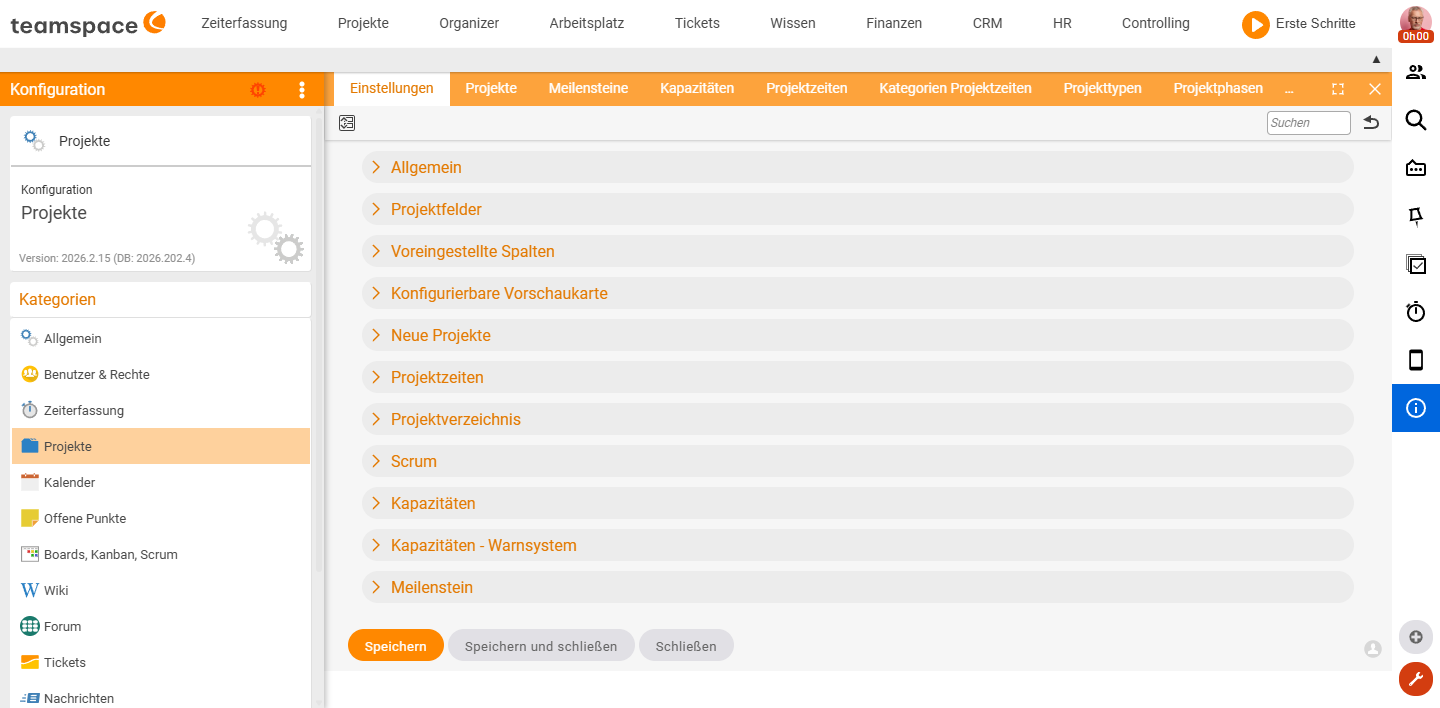The height and width of the screenshot is (708, 1440).
Task: Show more tabs via the ellipsis
Action: coord(1289,89)
